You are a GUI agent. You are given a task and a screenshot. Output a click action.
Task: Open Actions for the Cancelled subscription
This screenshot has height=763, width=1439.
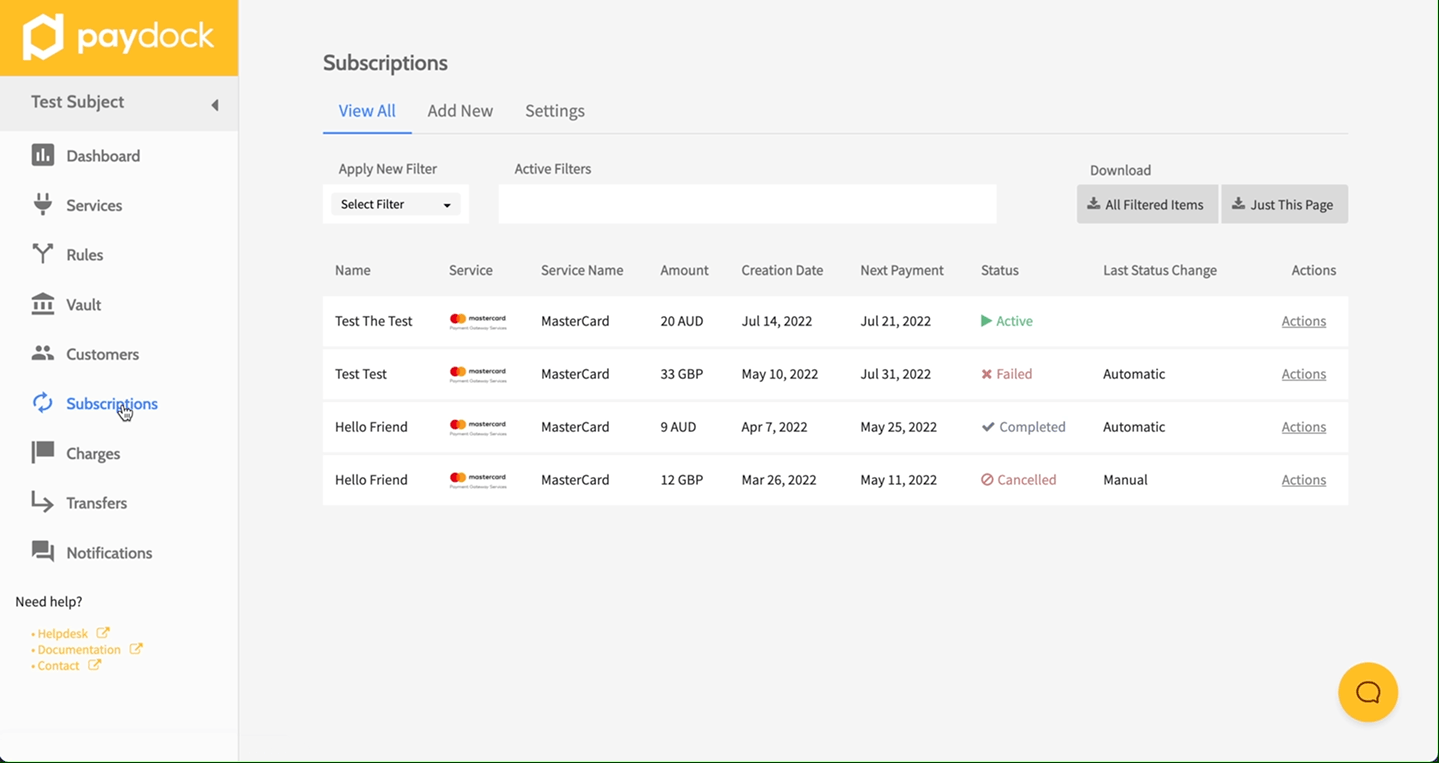tap(1303, 480)
